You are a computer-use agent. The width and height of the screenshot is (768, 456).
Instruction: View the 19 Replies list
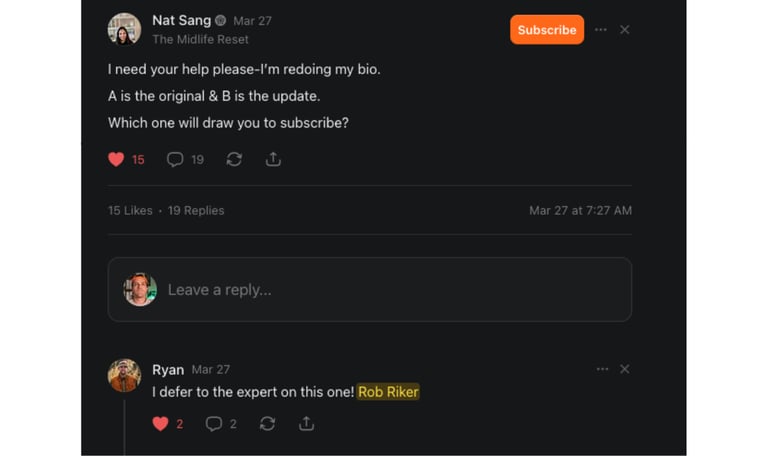pos(196,211)
